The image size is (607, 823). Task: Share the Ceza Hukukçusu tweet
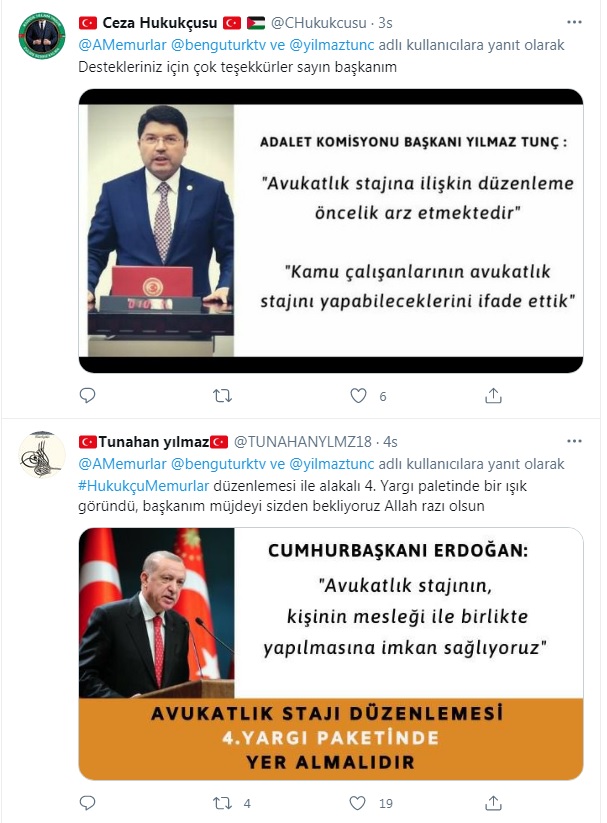pos(494,395)
